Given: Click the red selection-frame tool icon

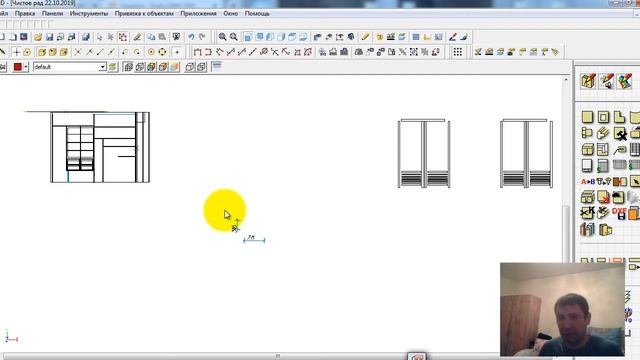Looking at the screenshot, I should click(122, 37).
